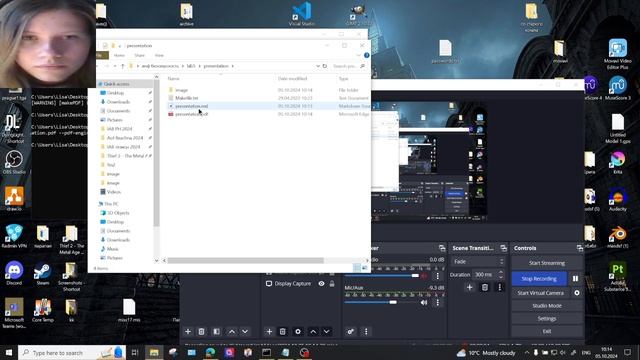Pop out the Controls dock
This screenshot has width=640, height=360.
click(x=580, y=248)
